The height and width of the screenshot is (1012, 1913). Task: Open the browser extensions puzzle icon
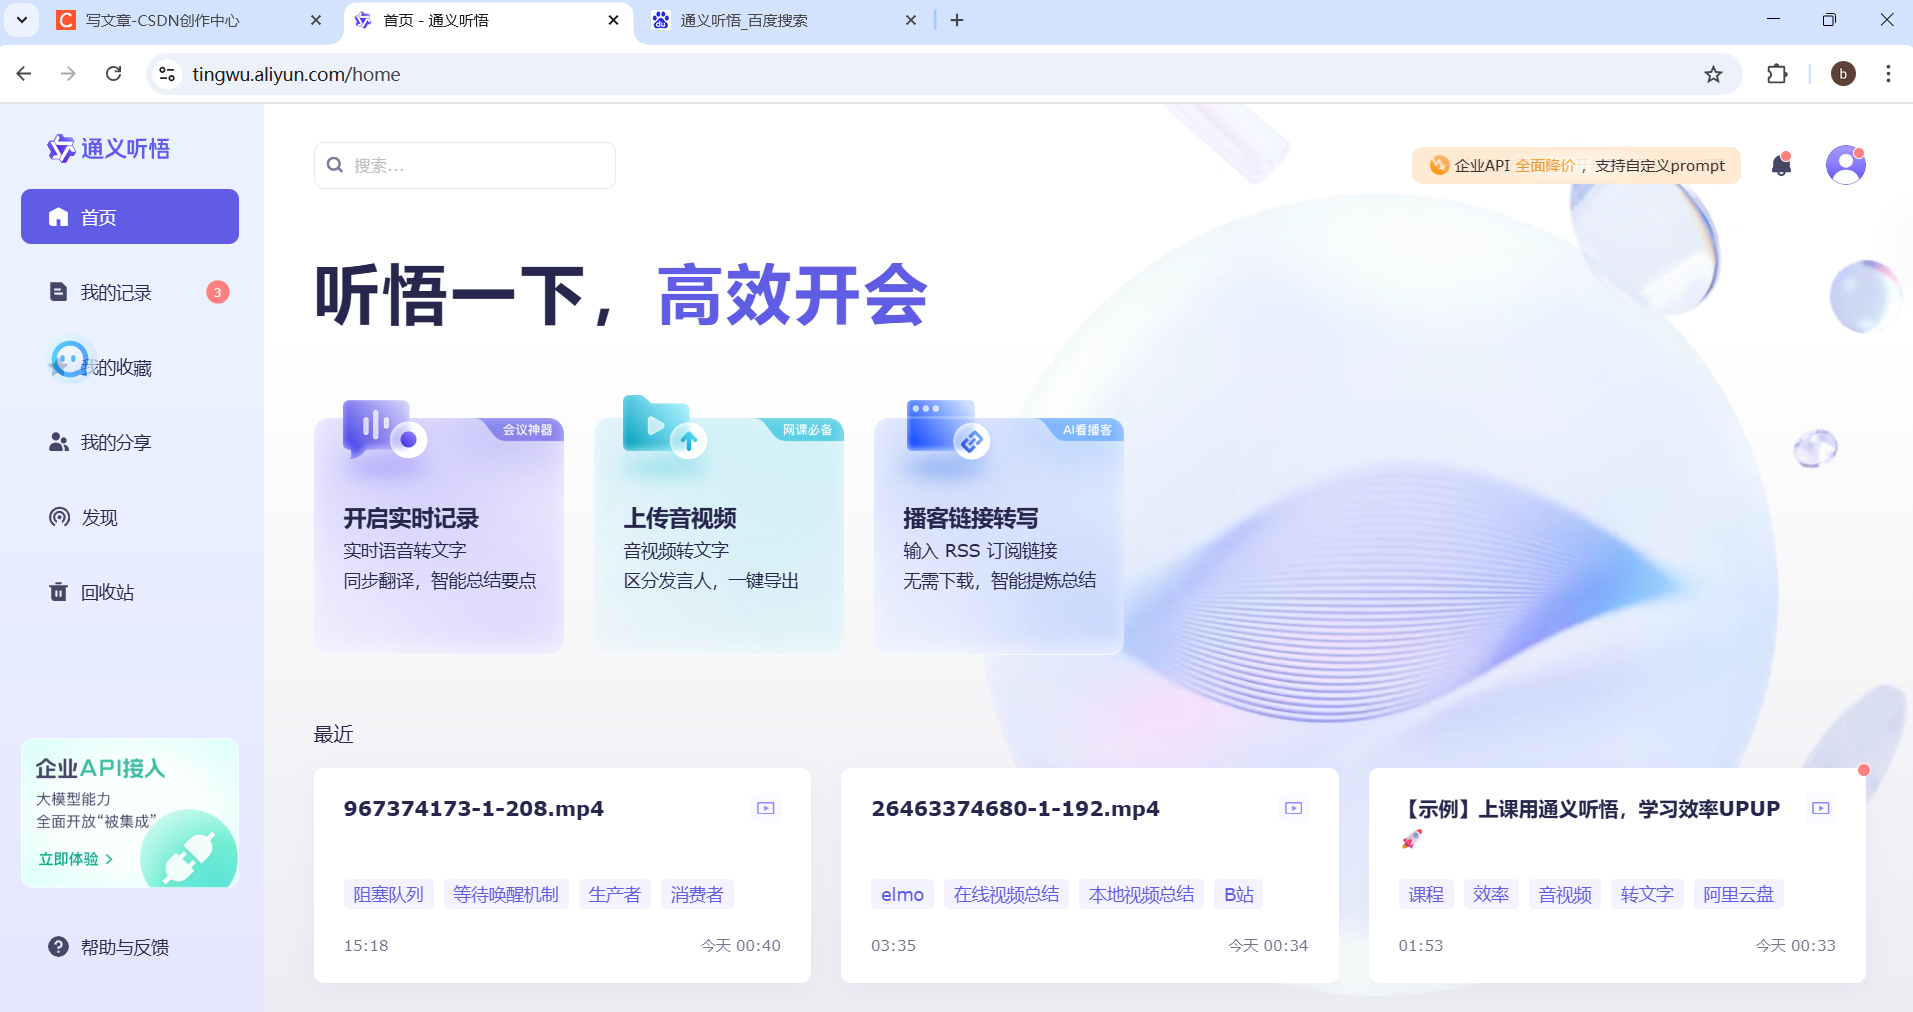pos(1777,74)
